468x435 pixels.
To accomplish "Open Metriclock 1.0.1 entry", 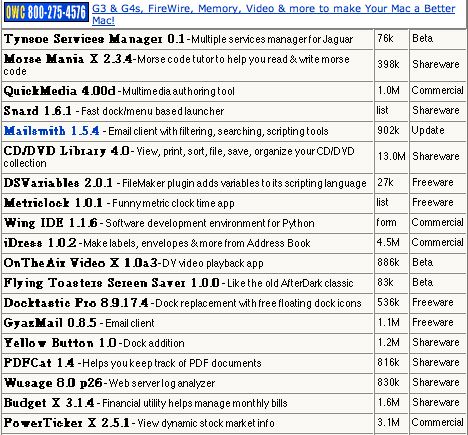I will click(x=53, y=203).
